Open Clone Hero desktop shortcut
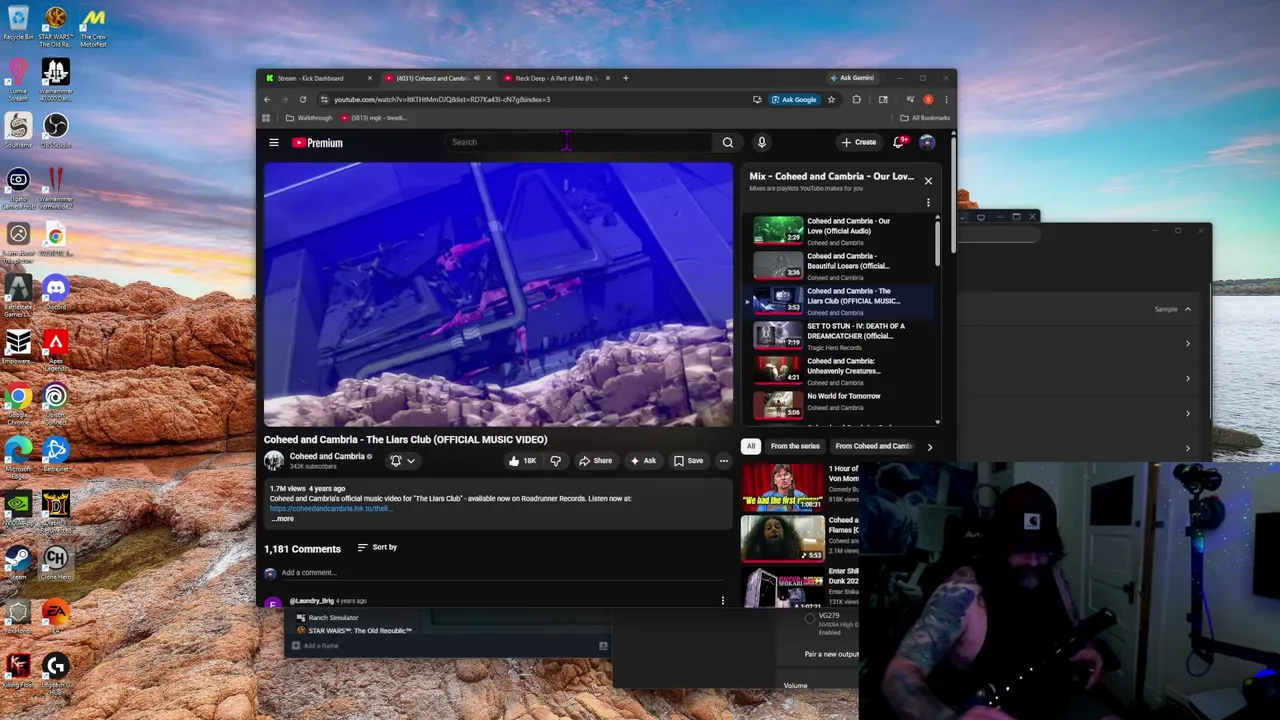The image size is (1280, 720). pyautogui.click(x=55, y=561)
